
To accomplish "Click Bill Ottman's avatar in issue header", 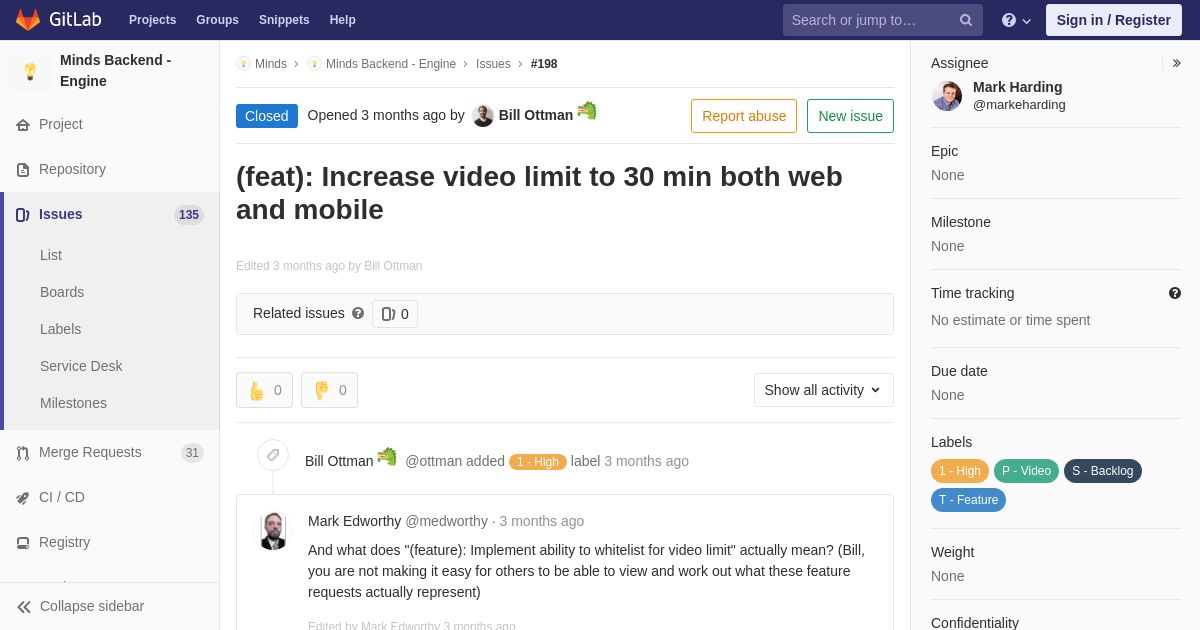I will 483,116.
